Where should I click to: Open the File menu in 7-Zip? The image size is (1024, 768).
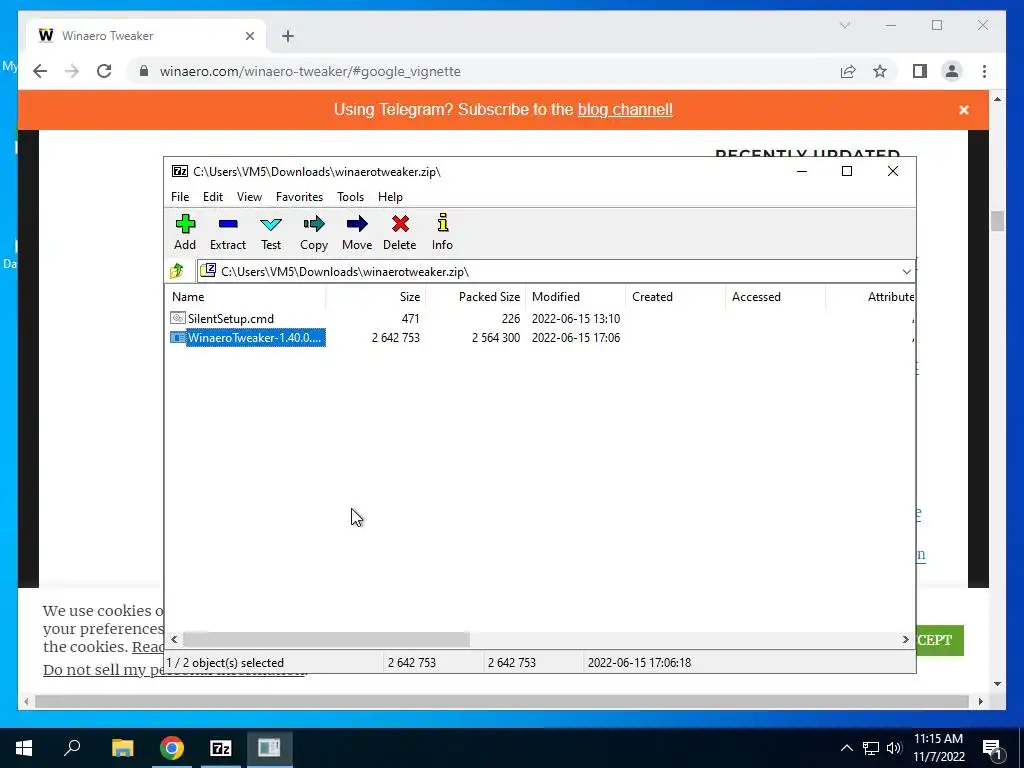180,197
